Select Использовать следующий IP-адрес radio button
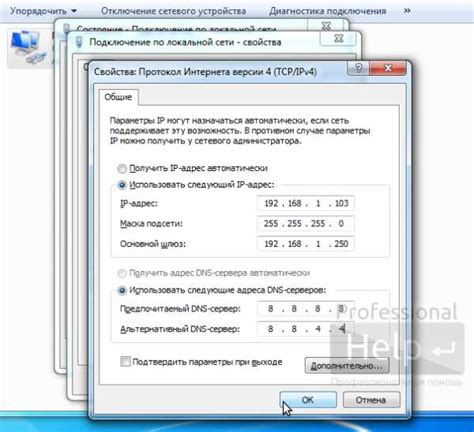This screenshot has width=474, height=432. tap(122, 185)
